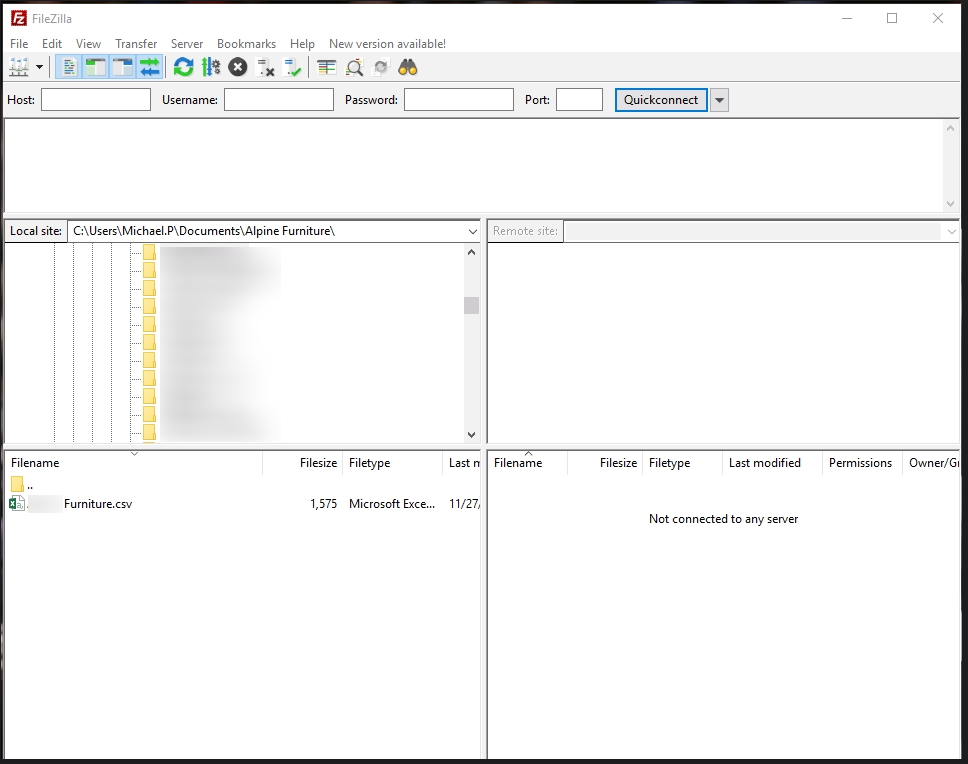The height and width of the screenshot is (764, 968).
Task: Click the Microsoft Exce... filetype cell
Action: [x=392, y=504]
